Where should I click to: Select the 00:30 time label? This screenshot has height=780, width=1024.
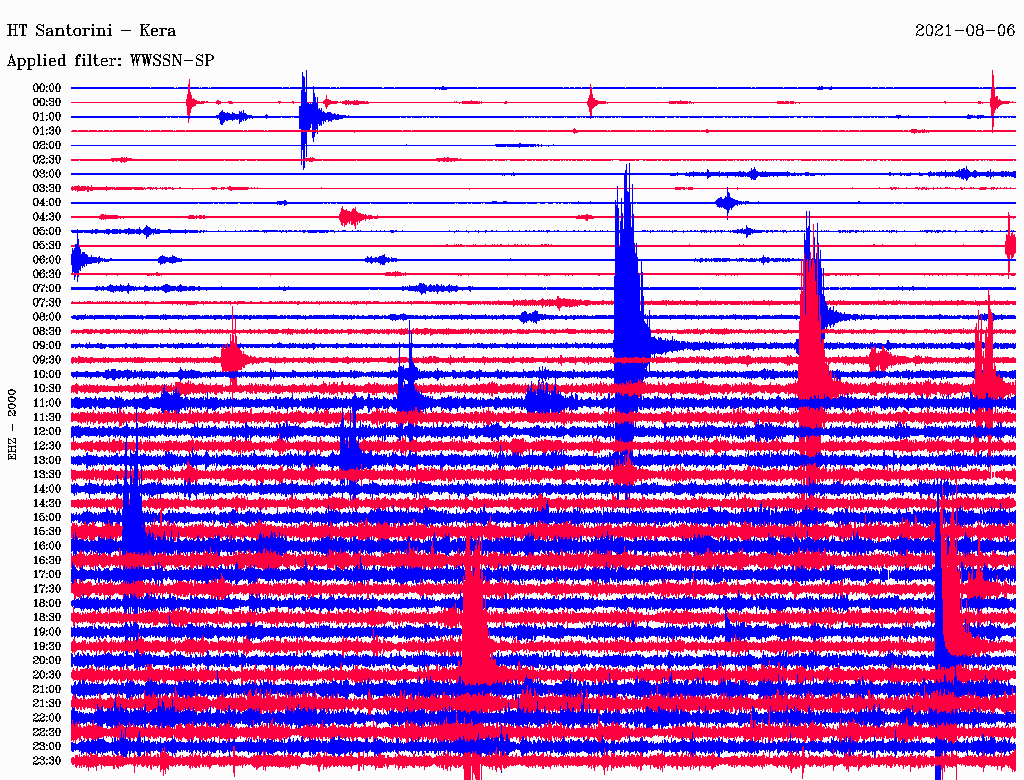point(47,103)
